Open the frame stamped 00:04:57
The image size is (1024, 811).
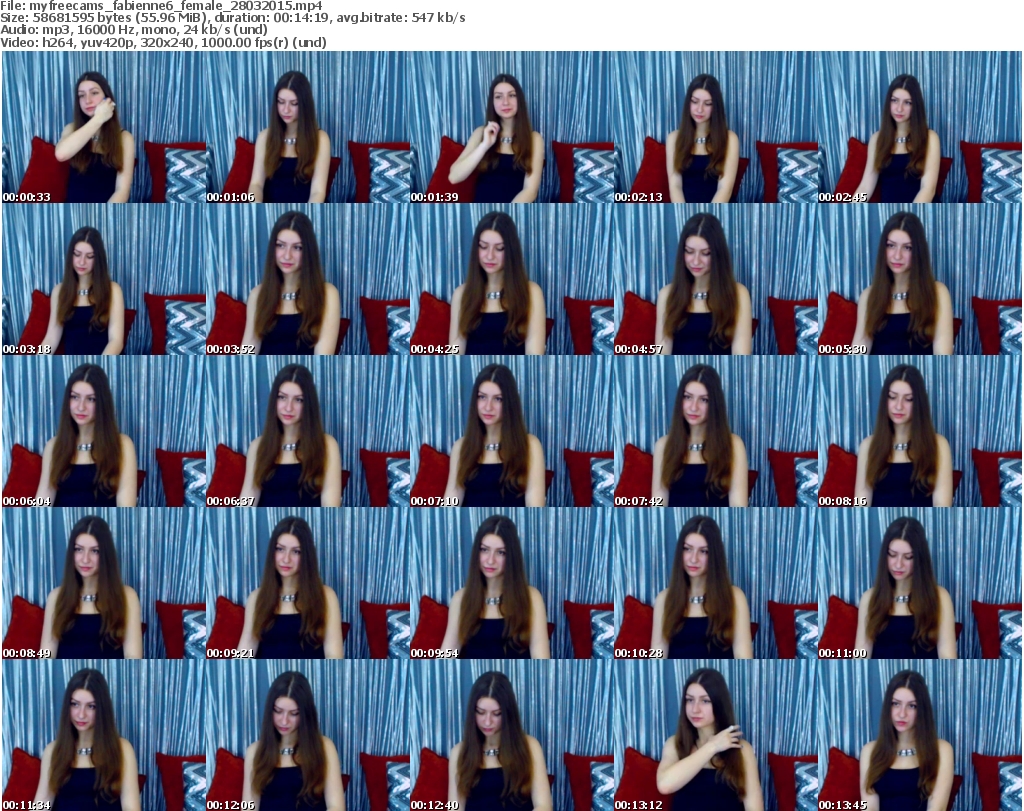pyautogui.click(x=716, y=279)
